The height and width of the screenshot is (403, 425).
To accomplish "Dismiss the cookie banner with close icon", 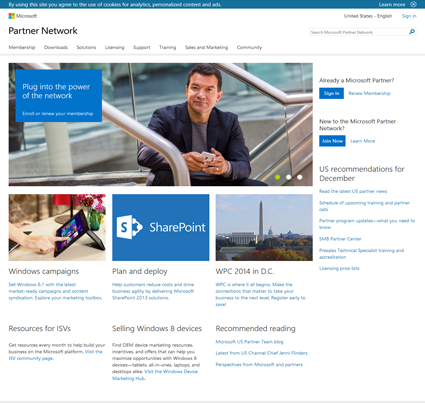I will pos(413,4).
